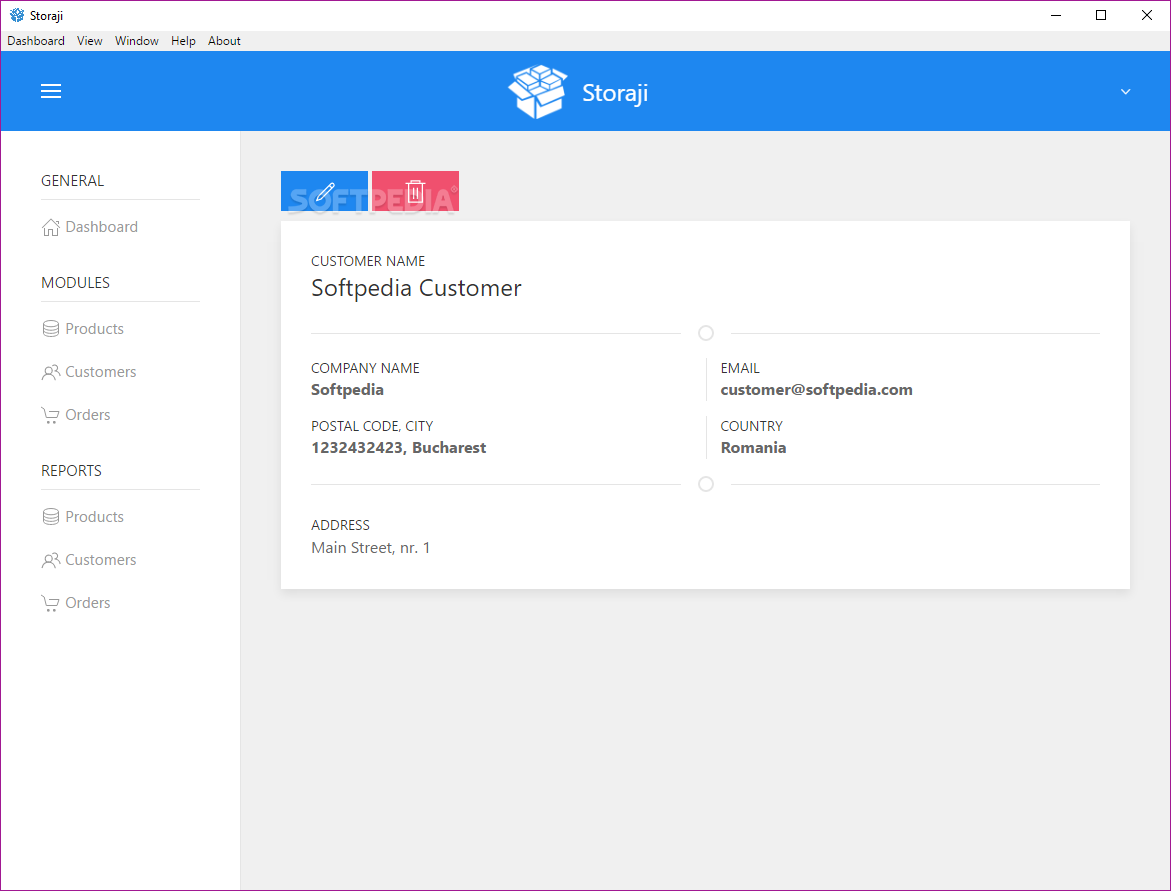Click Orders cart icon under Modules
This screenshot has width=1171, height=891.
[50, 415]
